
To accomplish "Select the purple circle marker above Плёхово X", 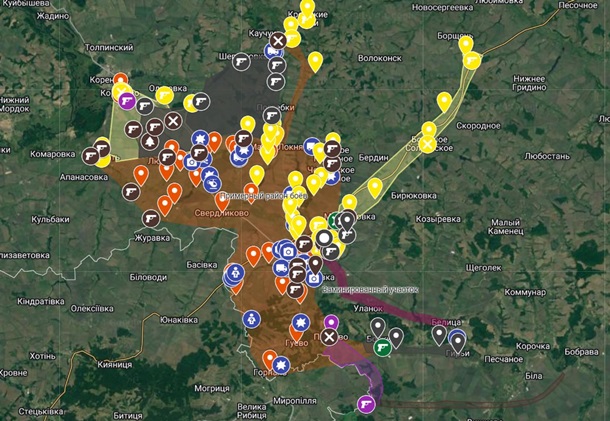I will pyautogui.click(x=331, y=322).
